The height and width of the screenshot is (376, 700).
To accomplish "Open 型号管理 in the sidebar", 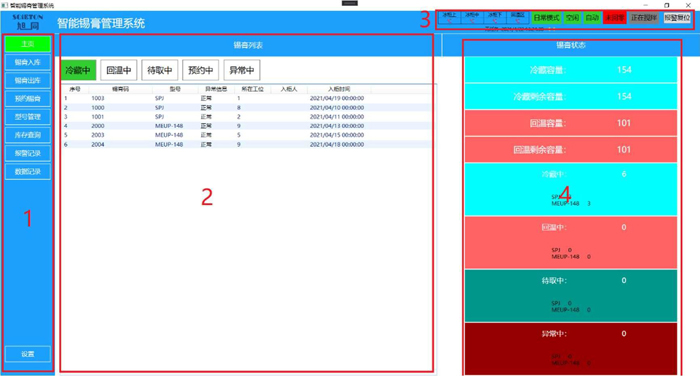I will pyautogui.click(x=28, y=117).
